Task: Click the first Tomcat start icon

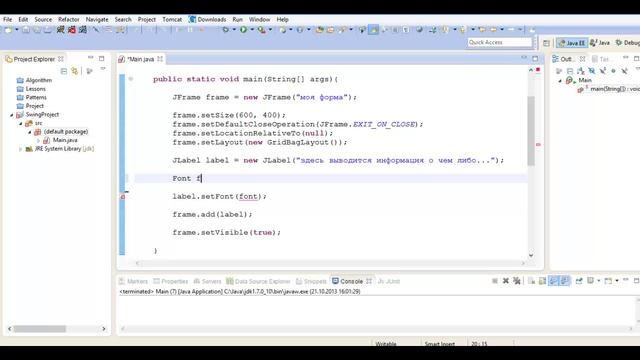Action: click(x=61, y=29)
